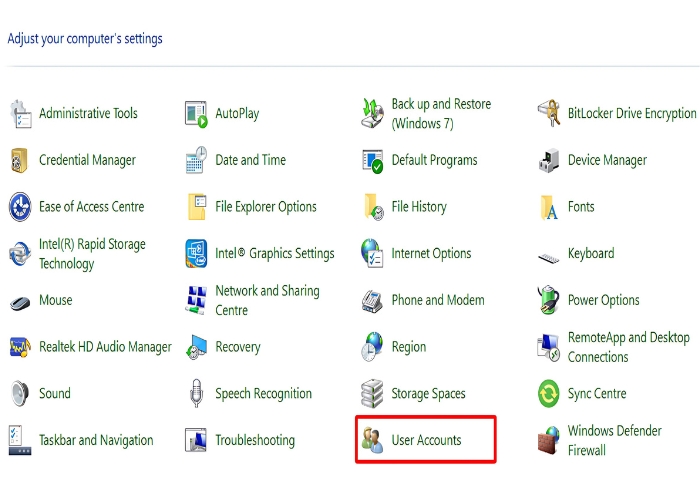This screenshot has width=700, height=500.
Task: Click the User Accounts icon
Action: 373,440
